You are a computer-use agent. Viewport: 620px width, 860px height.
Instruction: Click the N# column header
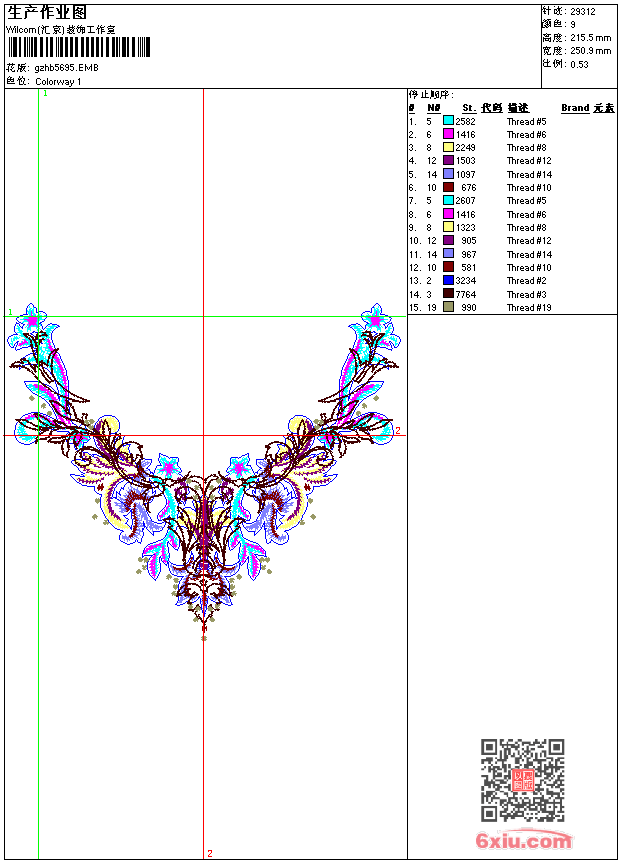pyautogui.click(x=433, y=108)
